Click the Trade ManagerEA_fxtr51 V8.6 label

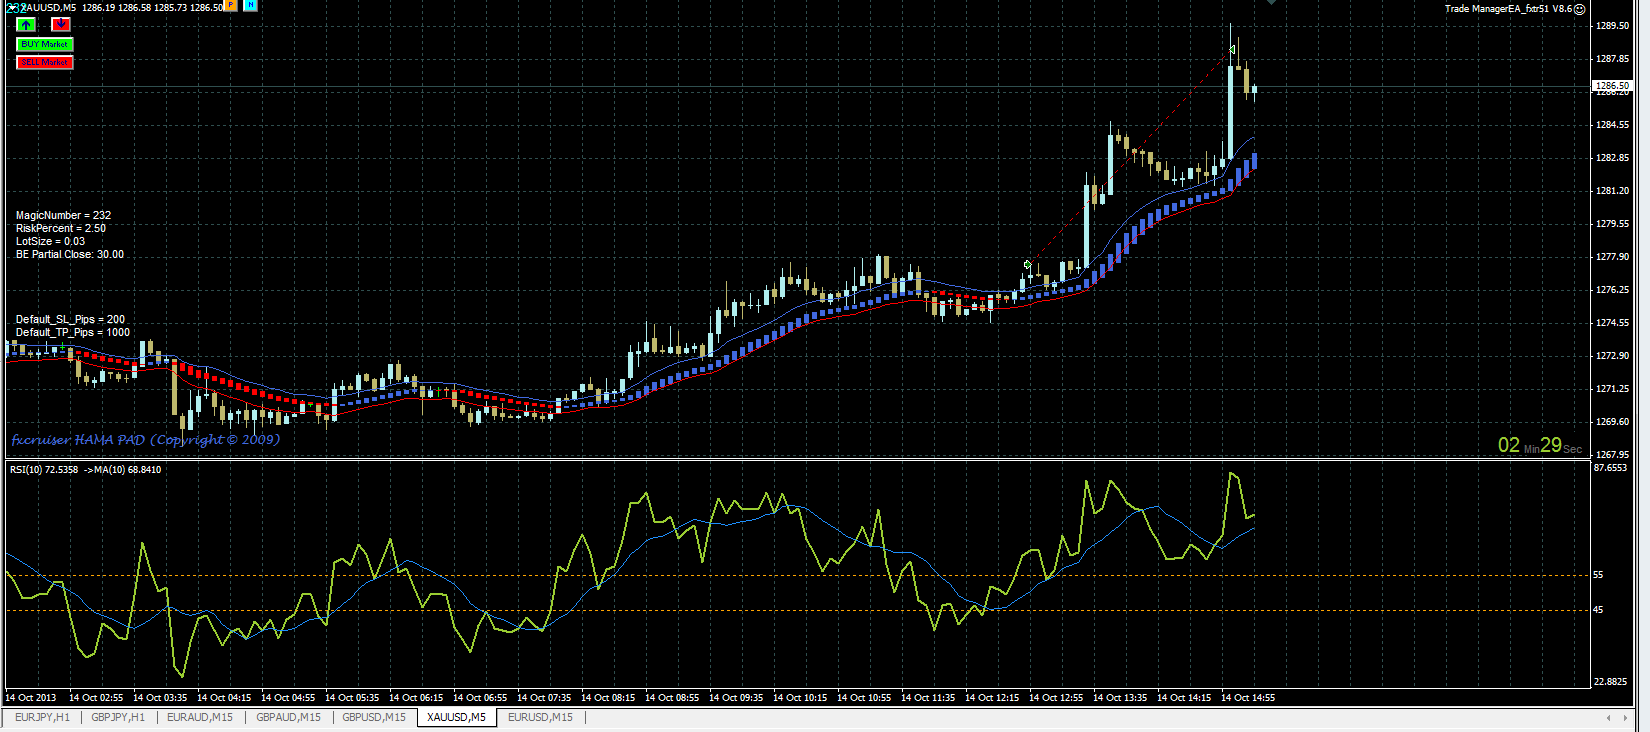tap(1508, 9)
